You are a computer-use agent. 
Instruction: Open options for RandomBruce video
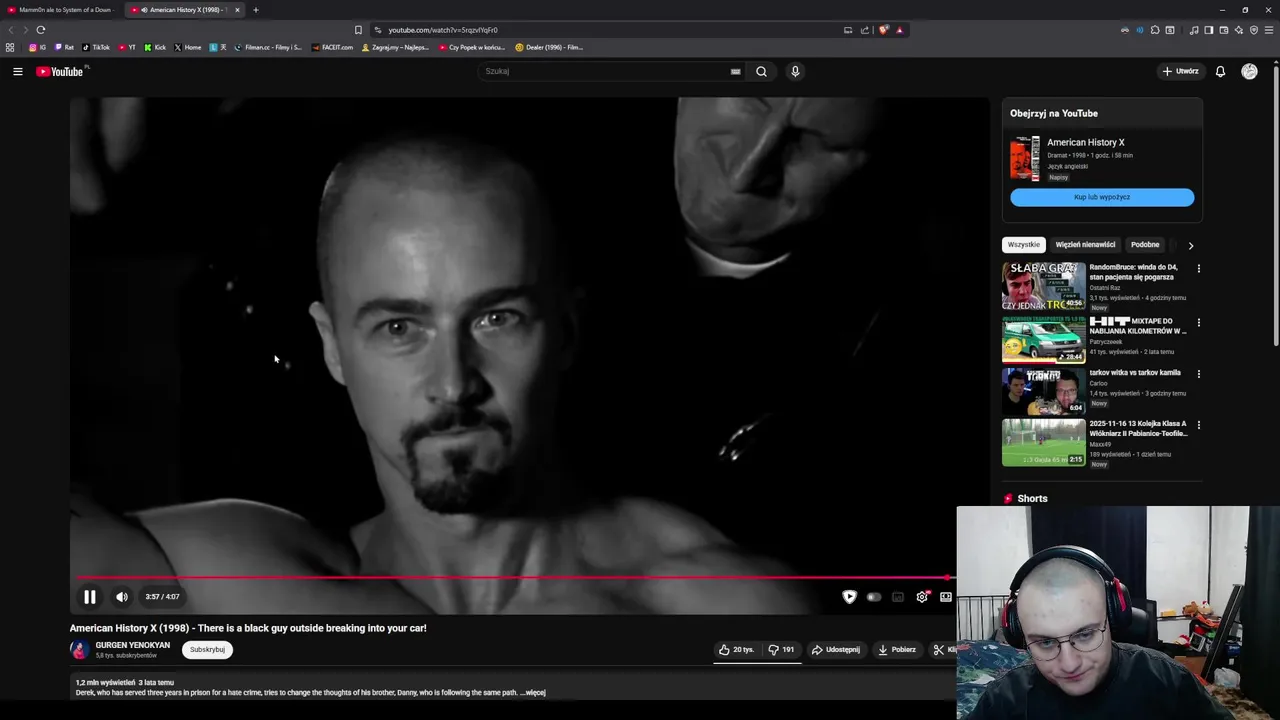1198,269
